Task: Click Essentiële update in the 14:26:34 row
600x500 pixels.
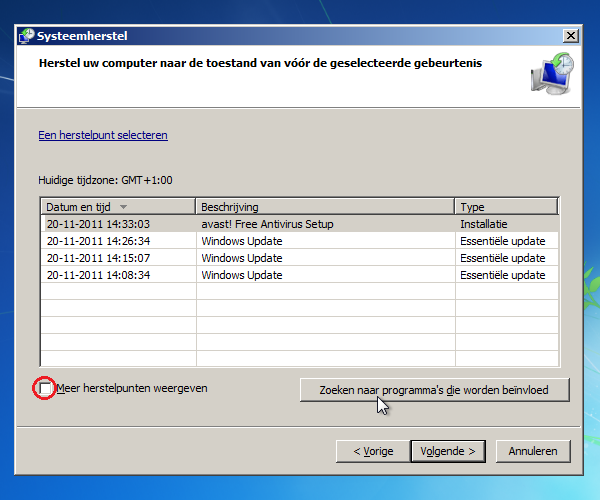Action: [x=503, y=241]
